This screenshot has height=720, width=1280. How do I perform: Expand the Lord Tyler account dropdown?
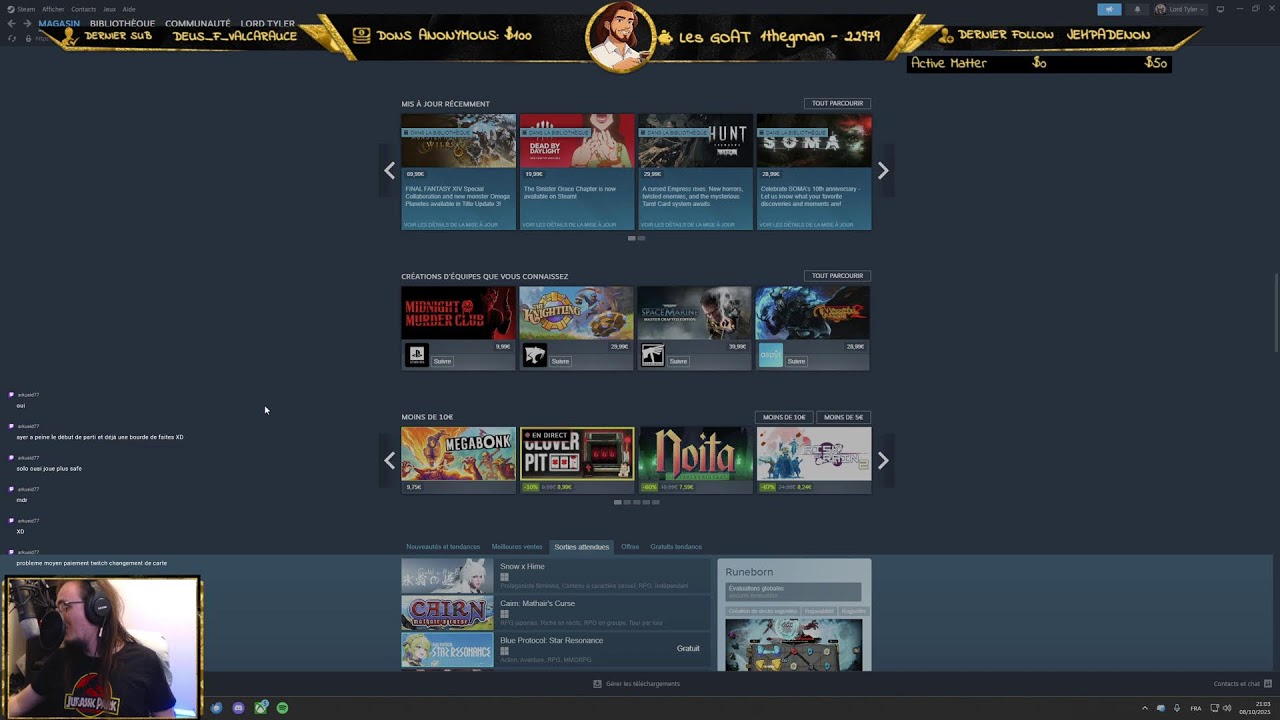pos(1180,9)
